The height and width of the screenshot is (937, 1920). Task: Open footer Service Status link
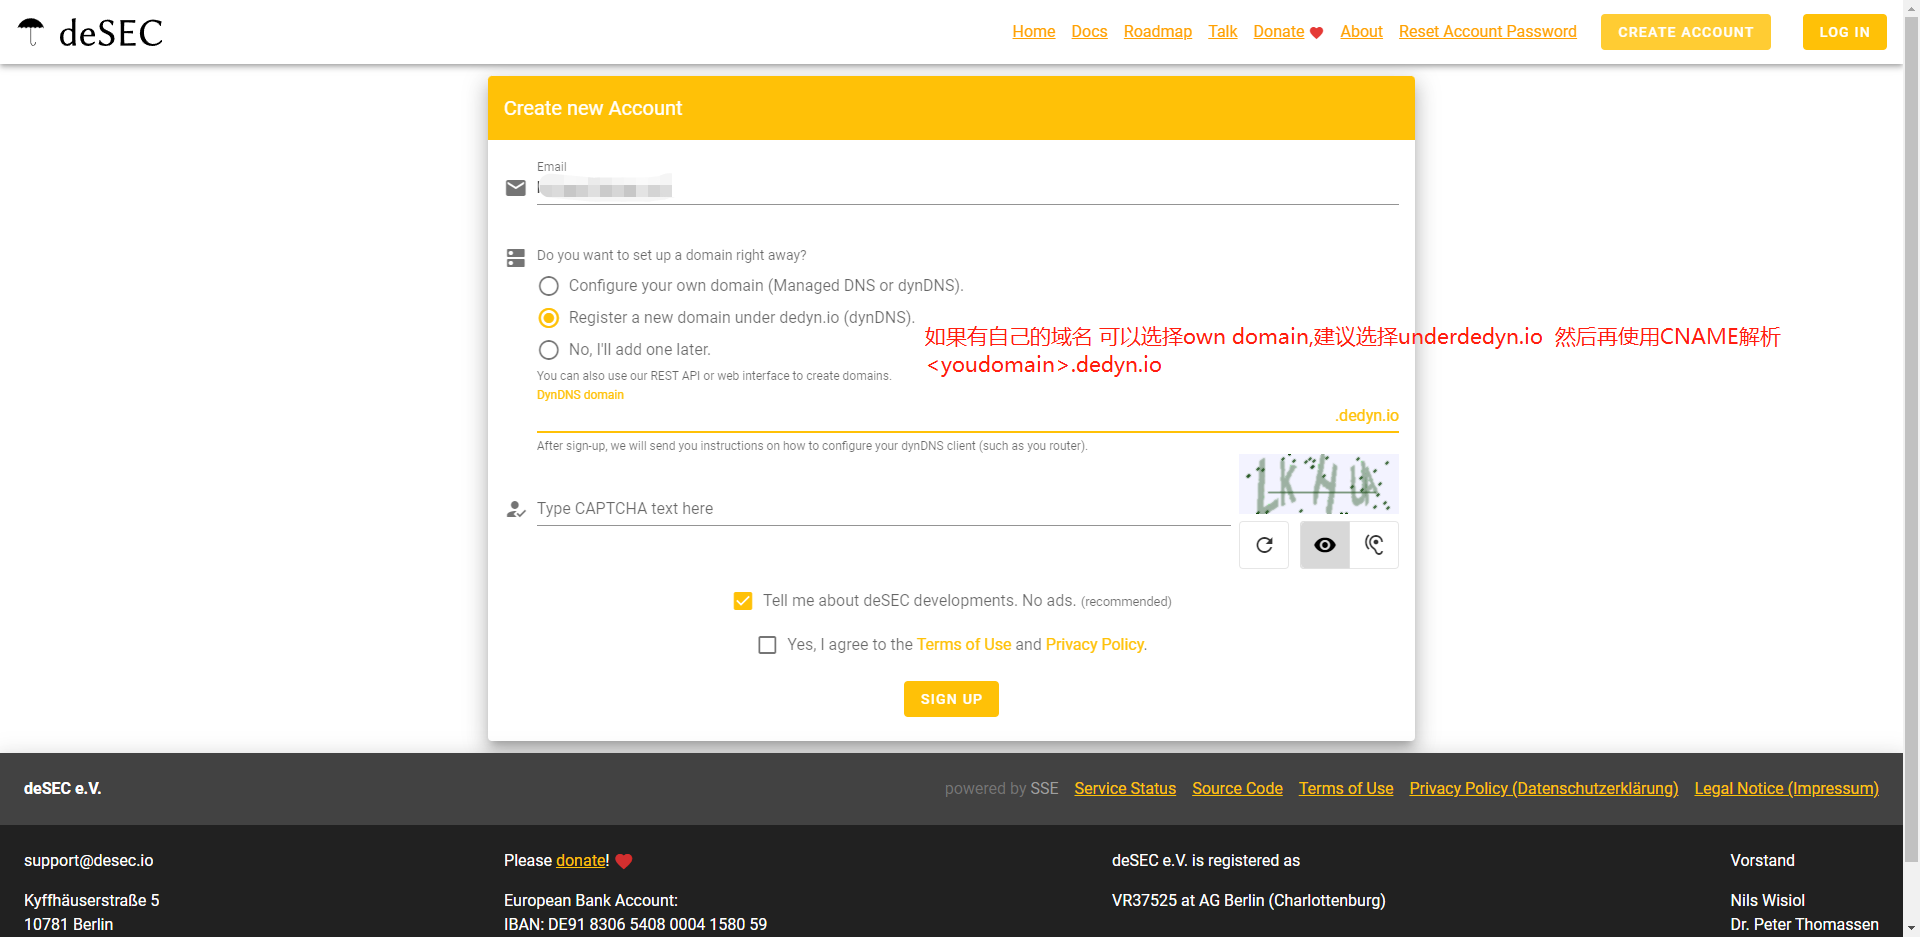click(1125, 789)
